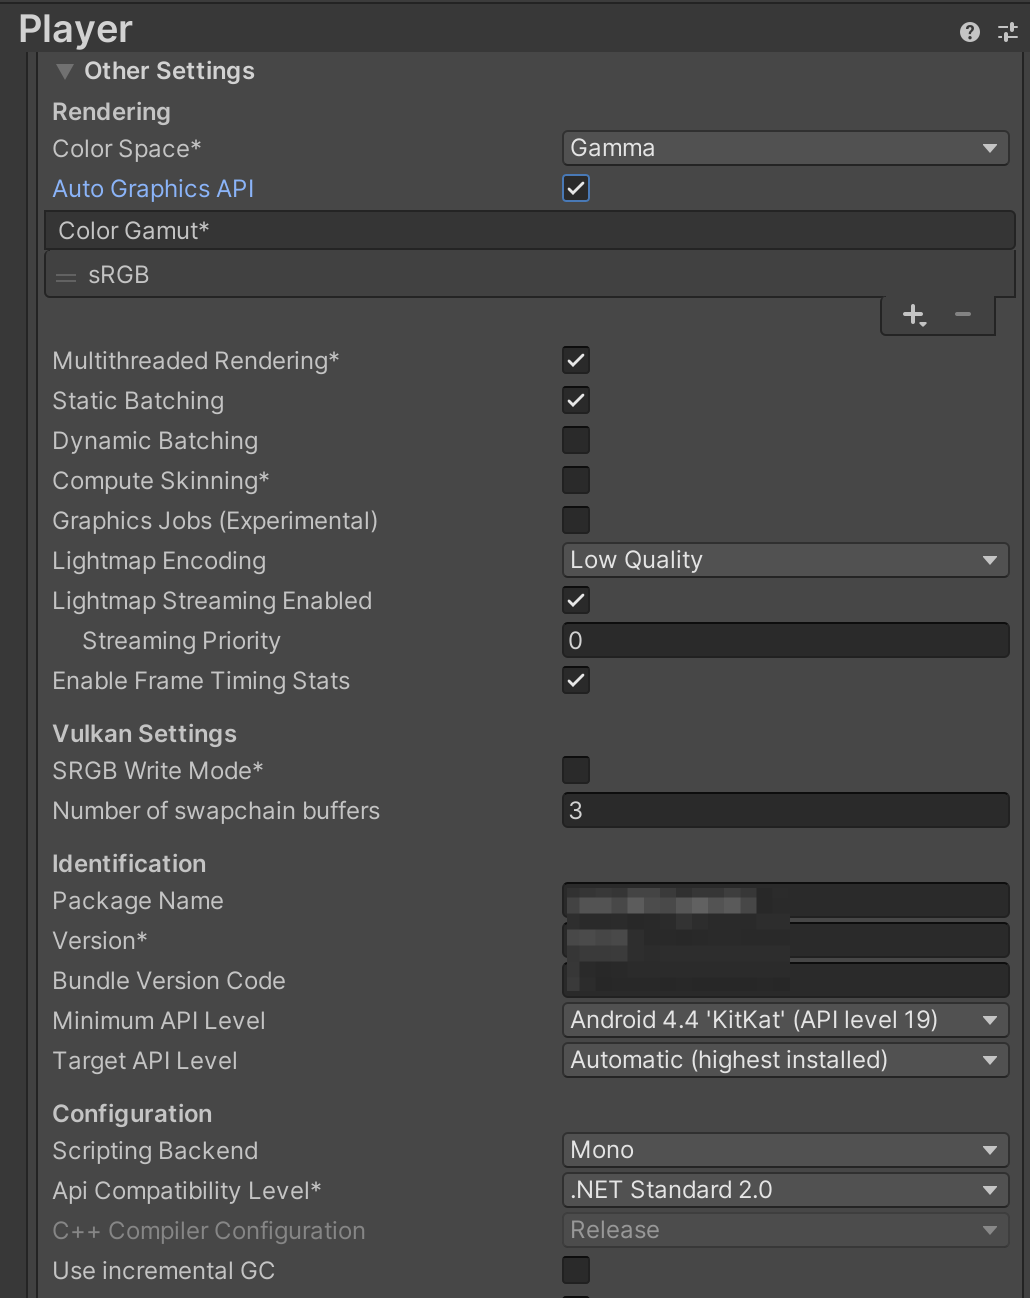Image resolution: width=1030 pixels, height=1298 pixels.
Task: Disable Auto Graphics API
Action: click(x=575, y=187)
